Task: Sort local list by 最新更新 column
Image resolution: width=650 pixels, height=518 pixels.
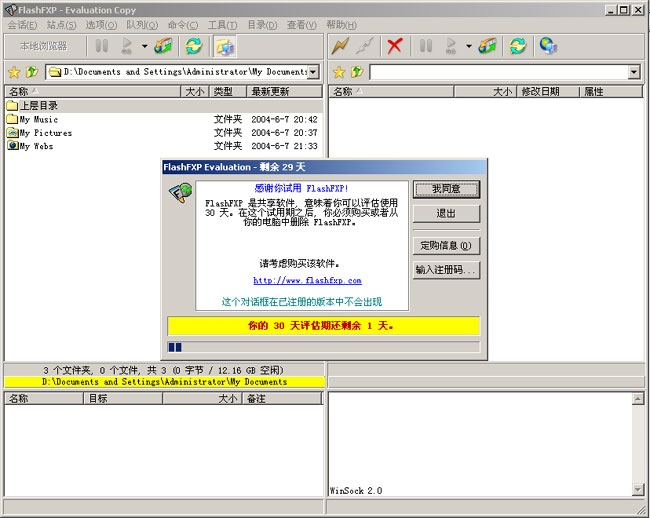Action: pyautogui.click(x=284, y=92)
